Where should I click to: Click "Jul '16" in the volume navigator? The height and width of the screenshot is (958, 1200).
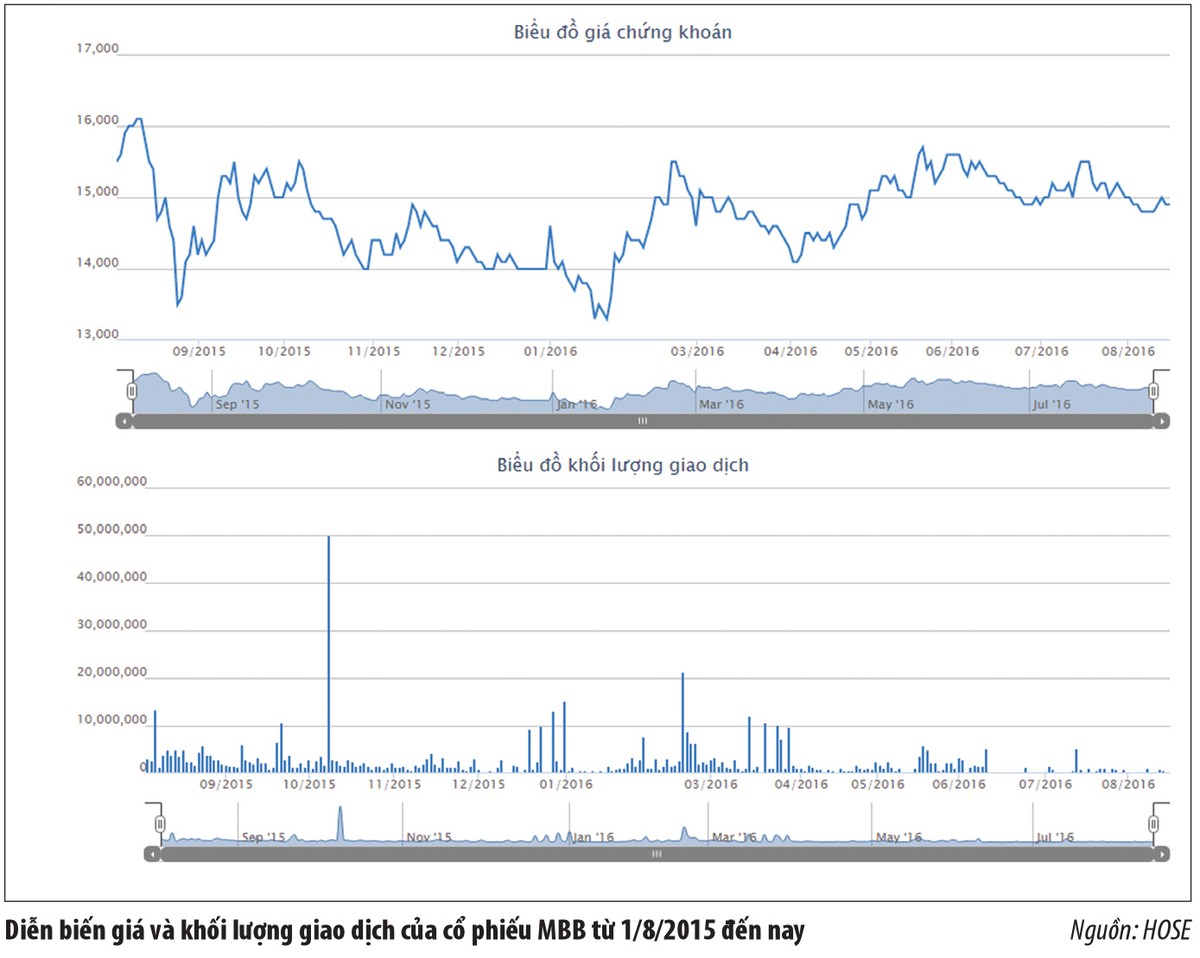pyautogui.click(x=1053, y=836)
